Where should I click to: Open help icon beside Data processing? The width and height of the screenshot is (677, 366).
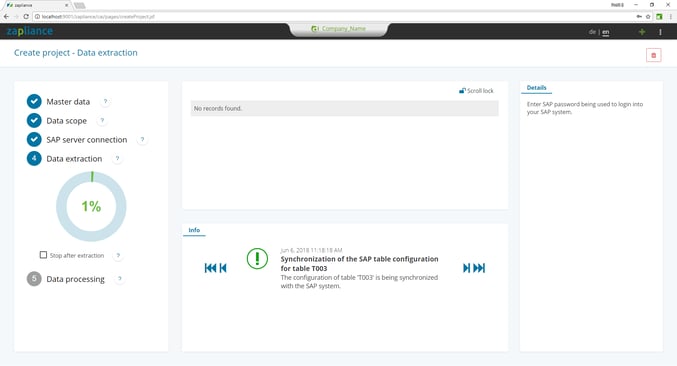coord(120,279)
